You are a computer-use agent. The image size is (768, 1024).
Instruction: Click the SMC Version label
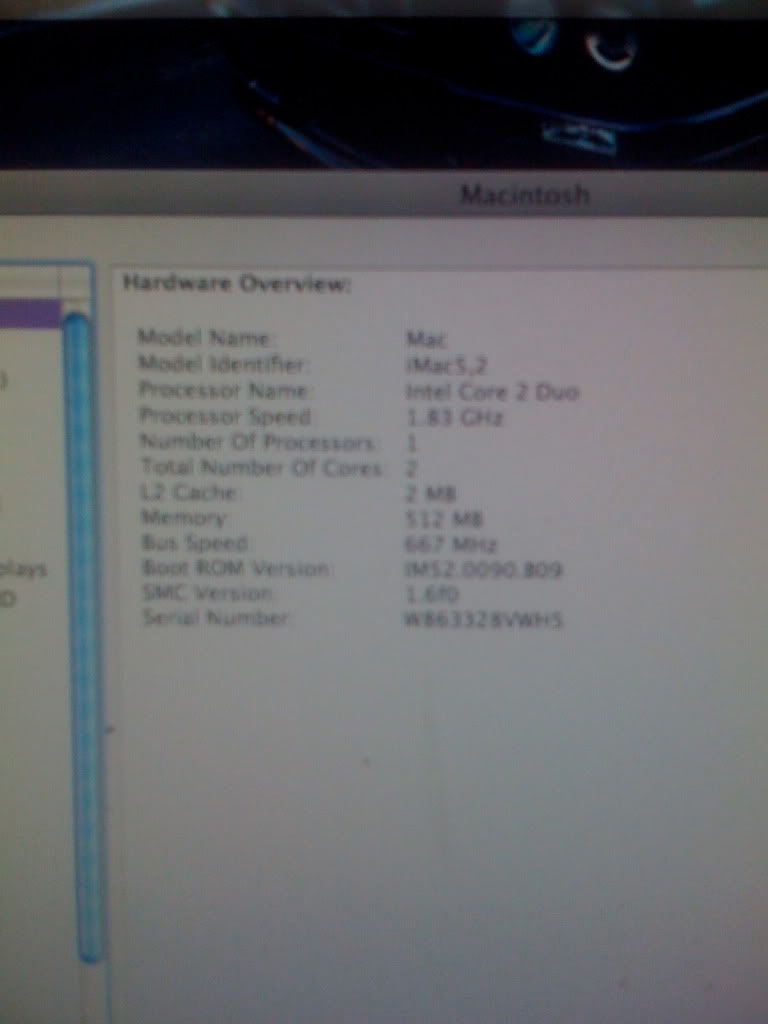coord(207,594)
